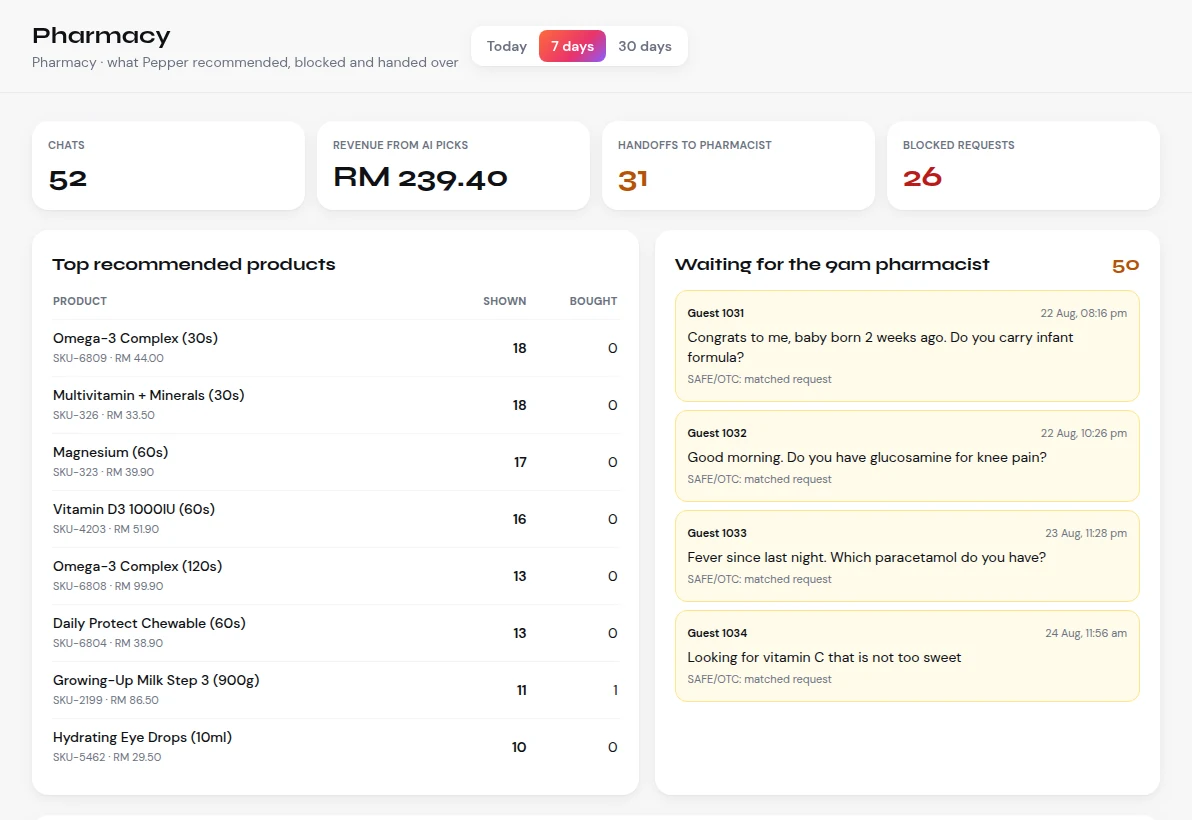This screenshot has width=1192, height=820.
Task: Open Guest 1034 vitamin C request card
Action: (x=907, y=656)
